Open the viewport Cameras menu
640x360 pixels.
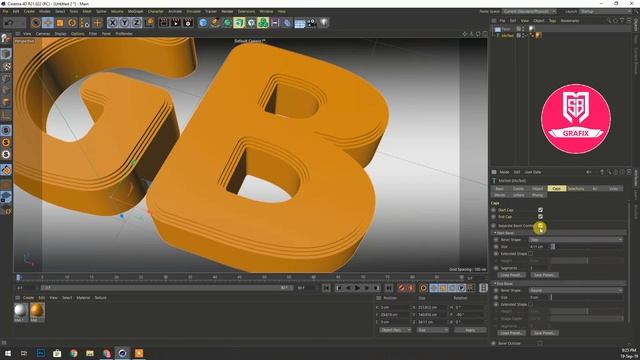coord(43,34)
